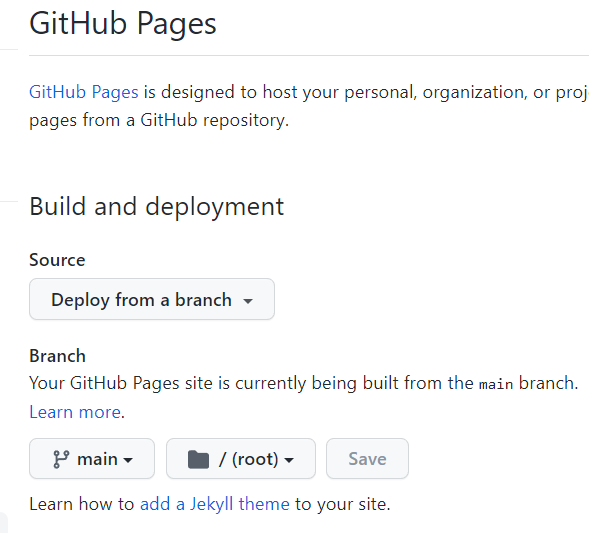This screenshot has height=533, width=589.
Task: Click the Save button
Action: pyautogui.click(x=367, y=459)
